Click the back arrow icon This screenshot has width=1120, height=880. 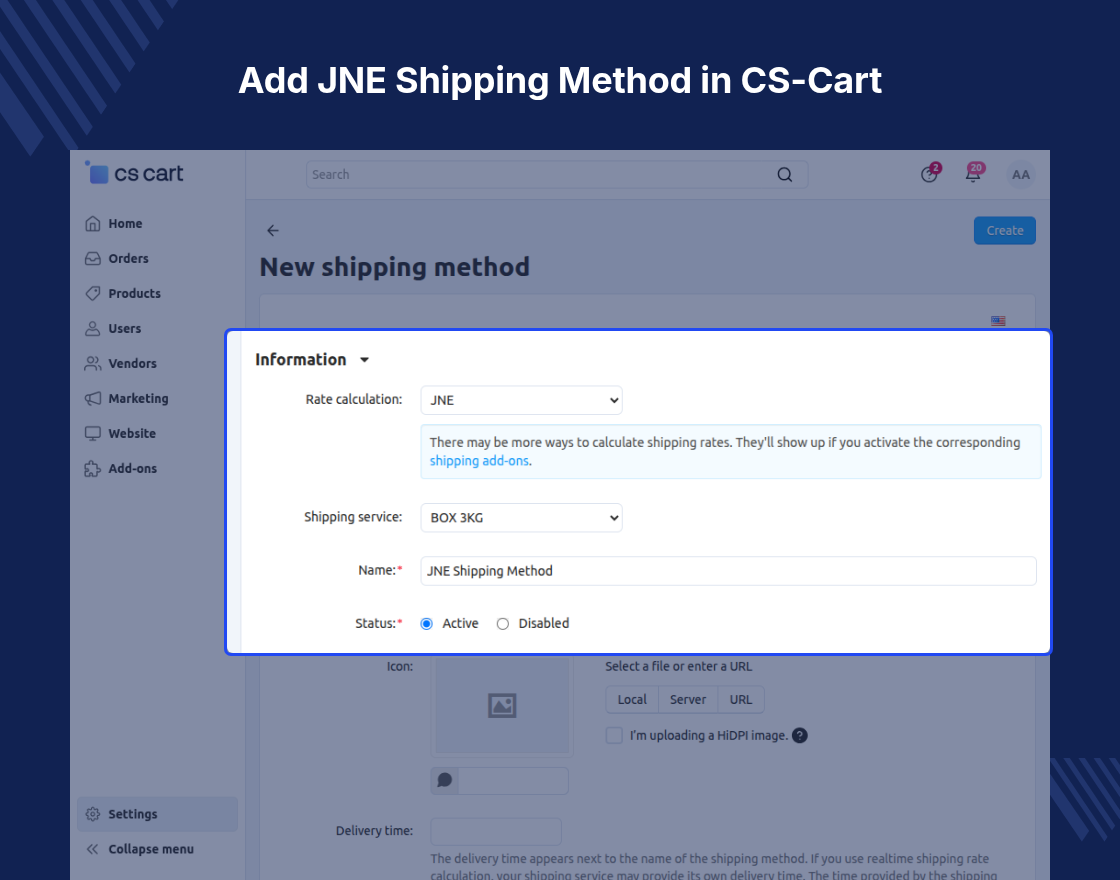pos(273,230)
